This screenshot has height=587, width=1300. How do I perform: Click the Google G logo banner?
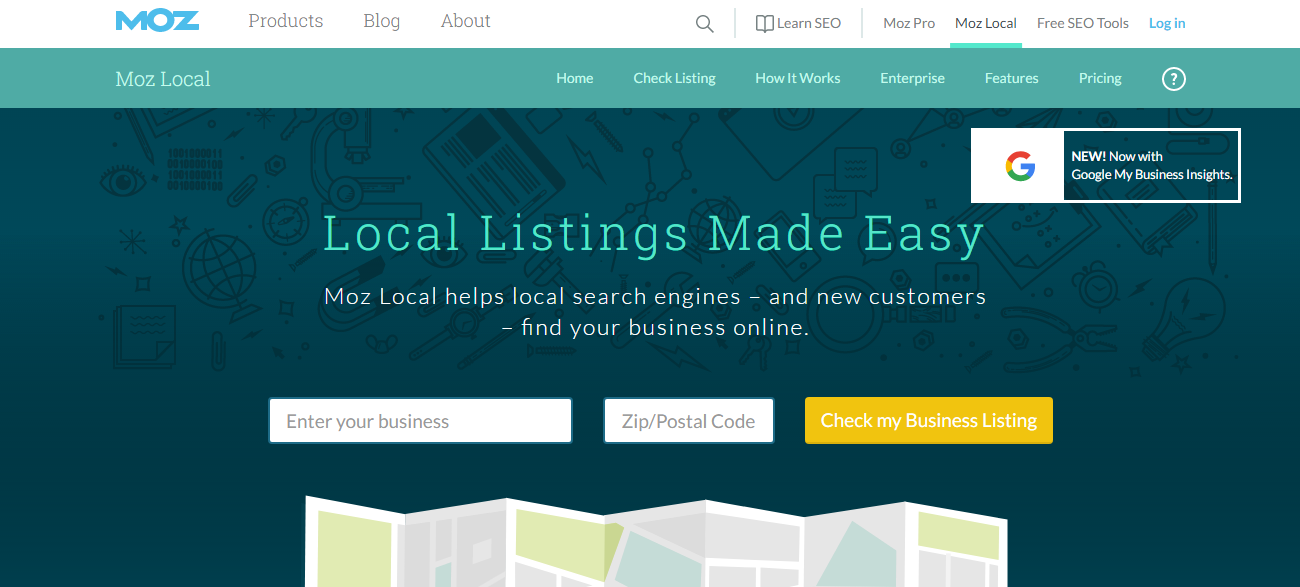click(1019, 166)
